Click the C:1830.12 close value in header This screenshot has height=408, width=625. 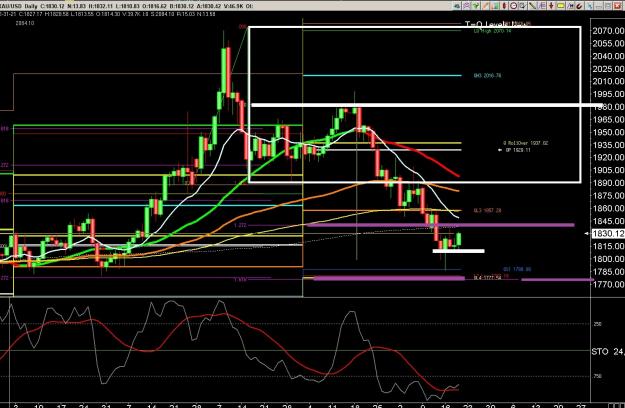click(53, 6)
